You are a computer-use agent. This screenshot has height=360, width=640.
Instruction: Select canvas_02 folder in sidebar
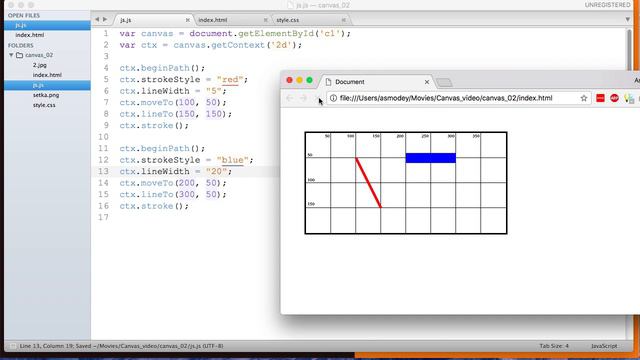click(x=39, y=55)
